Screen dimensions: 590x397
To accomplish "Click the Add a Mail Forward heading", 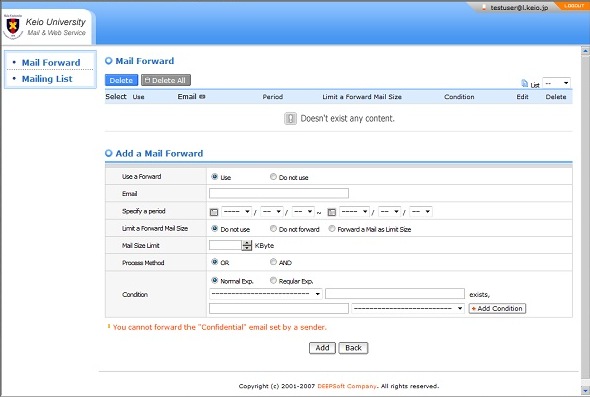I will click(x=159, y=154).
